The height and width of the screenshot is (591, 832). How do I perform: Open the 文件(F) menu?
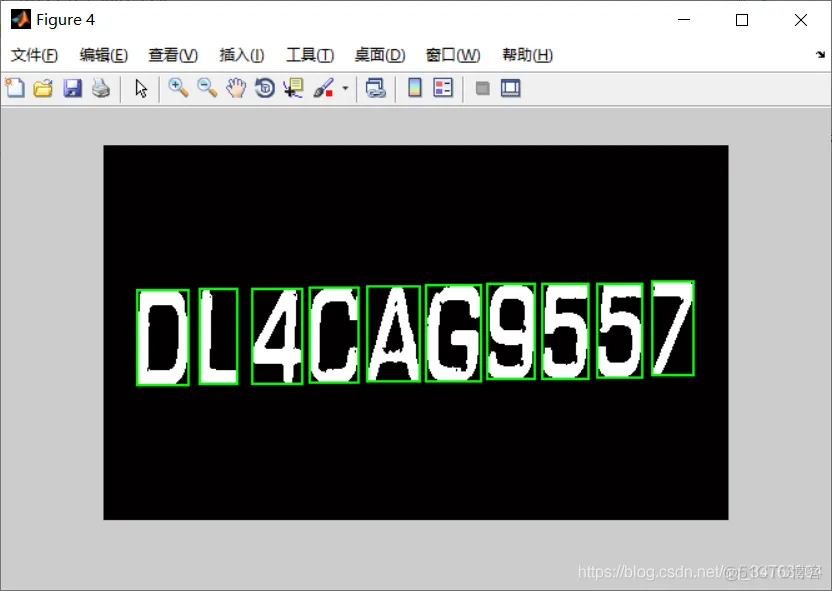coord(34,55)
